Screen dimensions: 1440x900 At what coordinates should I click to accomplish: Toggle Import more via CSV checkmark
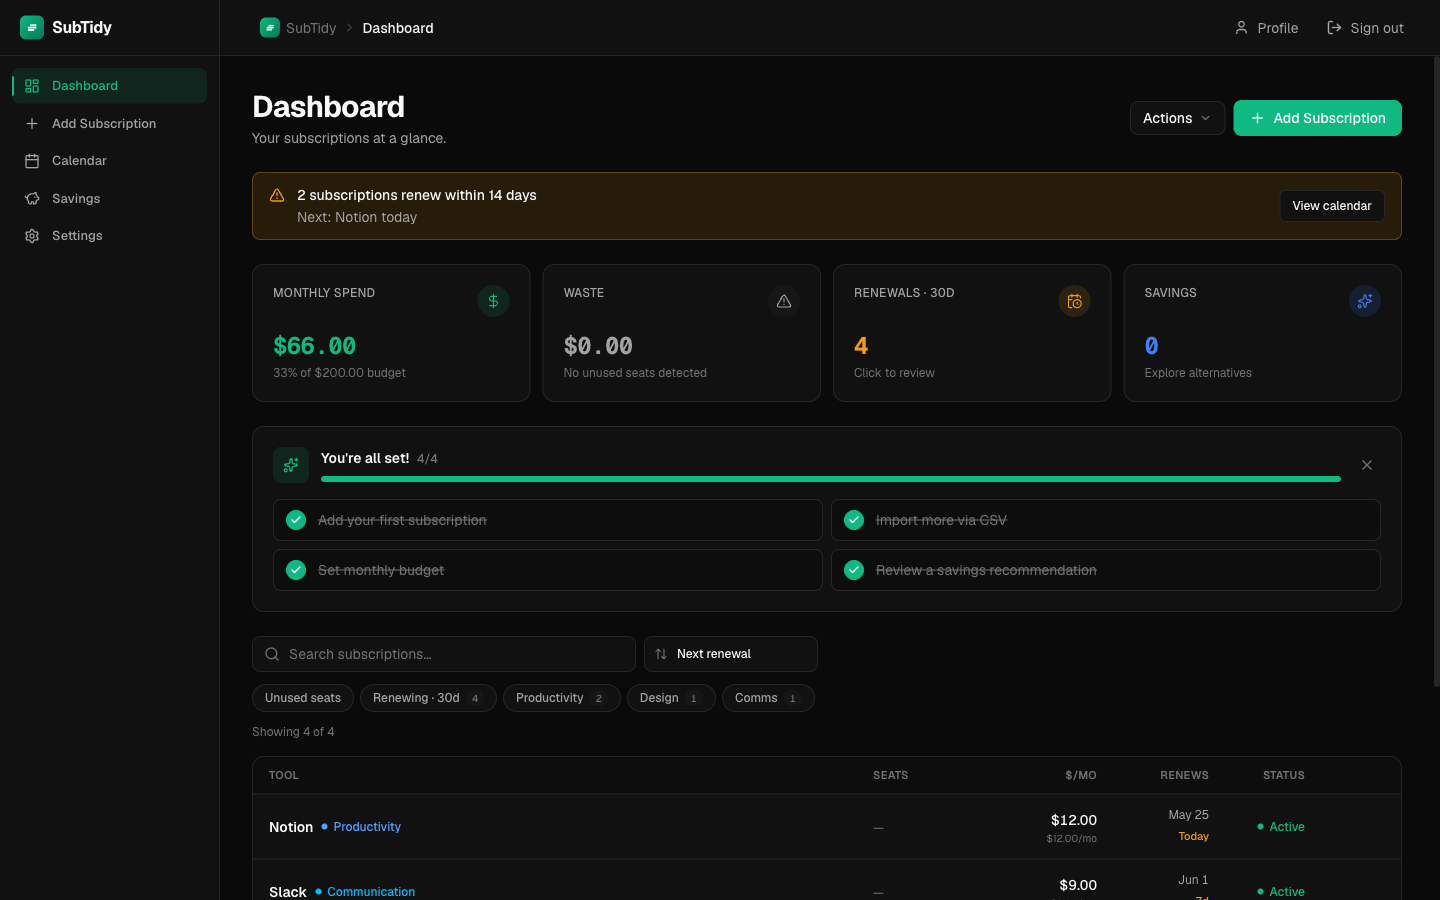854,520
